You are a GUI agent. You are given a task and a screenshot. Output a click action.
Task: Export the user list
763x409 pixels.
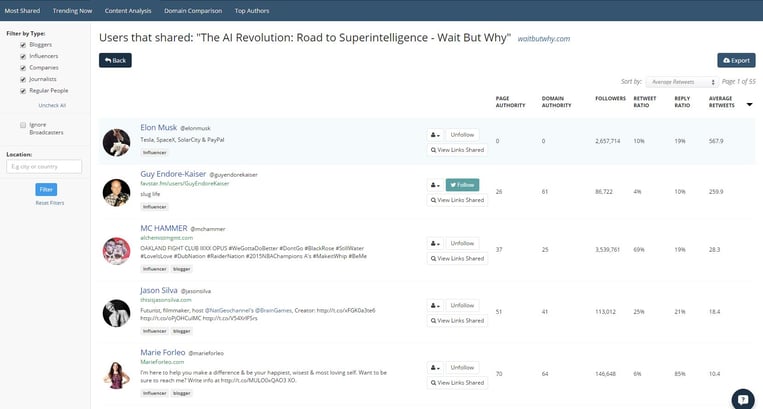[736, 60]
